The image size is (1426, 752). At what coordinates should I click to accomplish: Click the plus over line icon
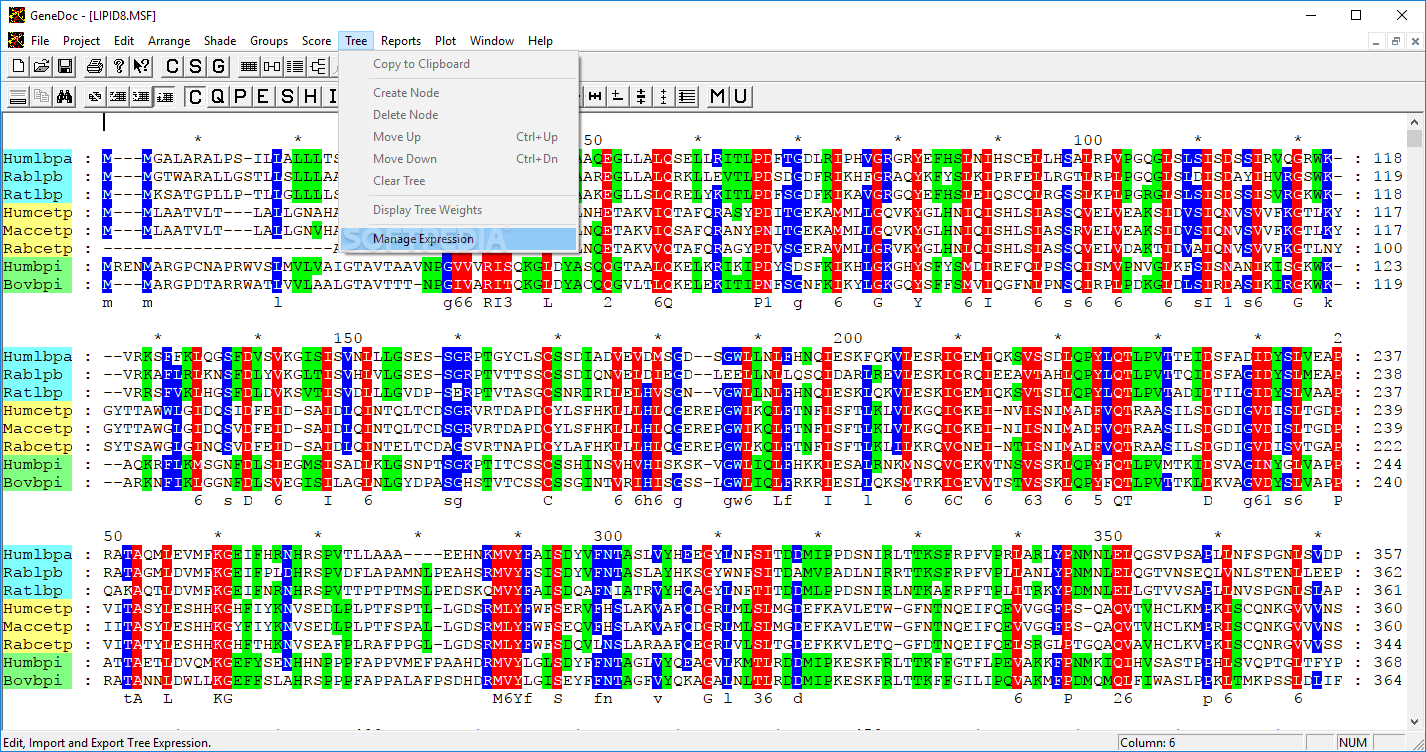618,96
